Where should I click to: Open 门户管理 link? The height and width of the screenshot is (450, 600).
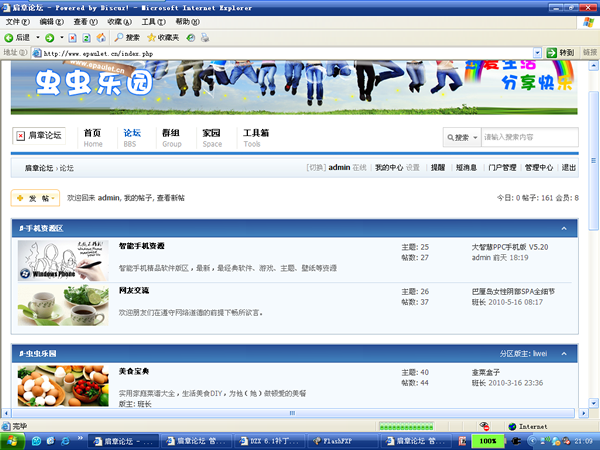pos(502,168)
